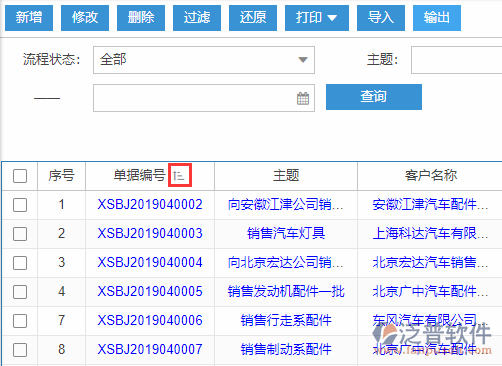Open document link XSBJ2019040004
This screenshot has height=366, width=502.
click(150, 262)
